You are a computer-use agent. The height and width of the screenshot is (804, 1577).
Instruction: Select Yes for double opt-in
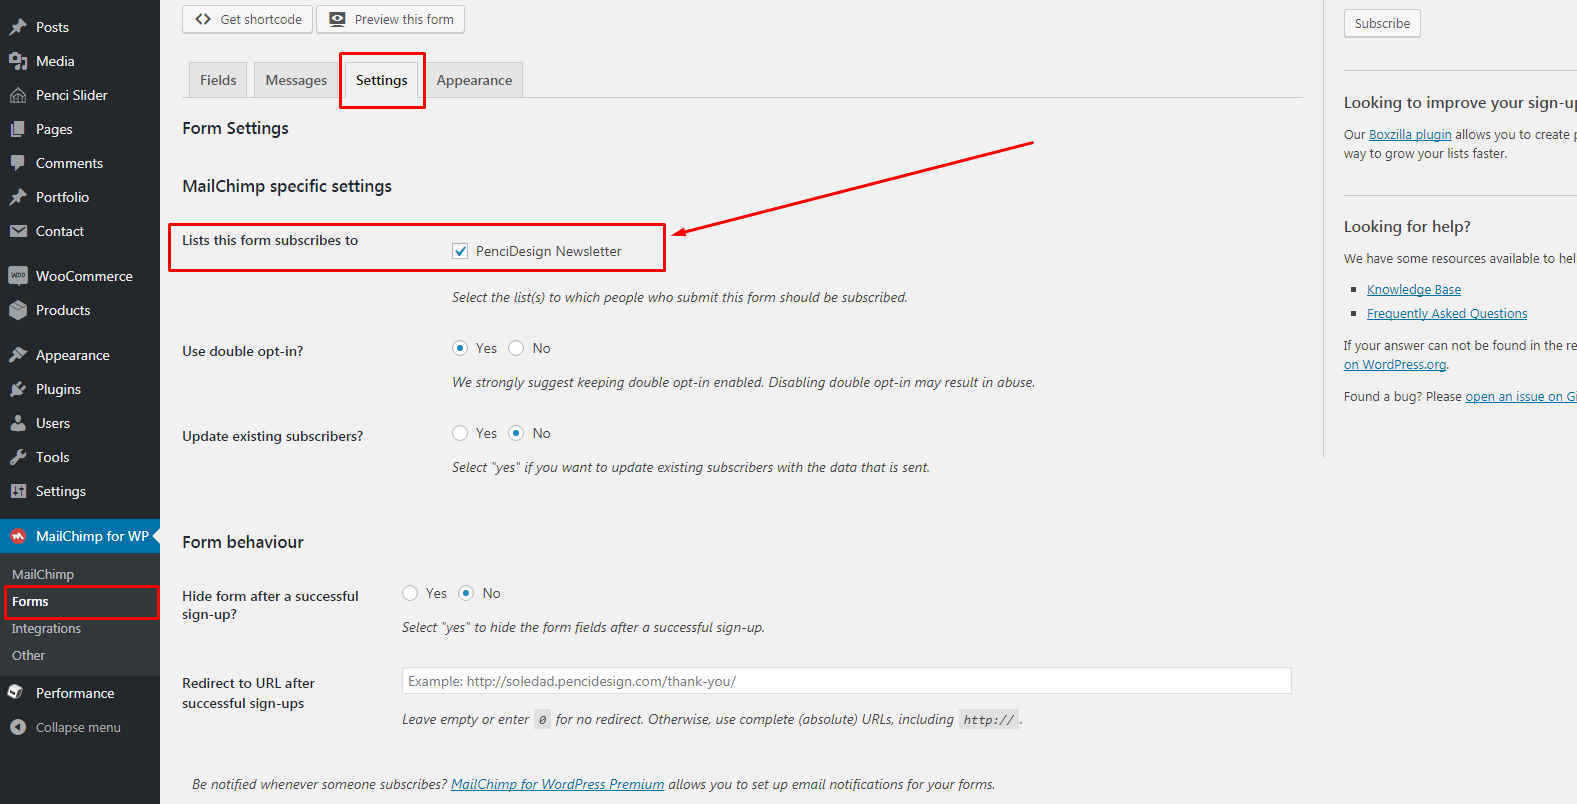click(460, 348)
